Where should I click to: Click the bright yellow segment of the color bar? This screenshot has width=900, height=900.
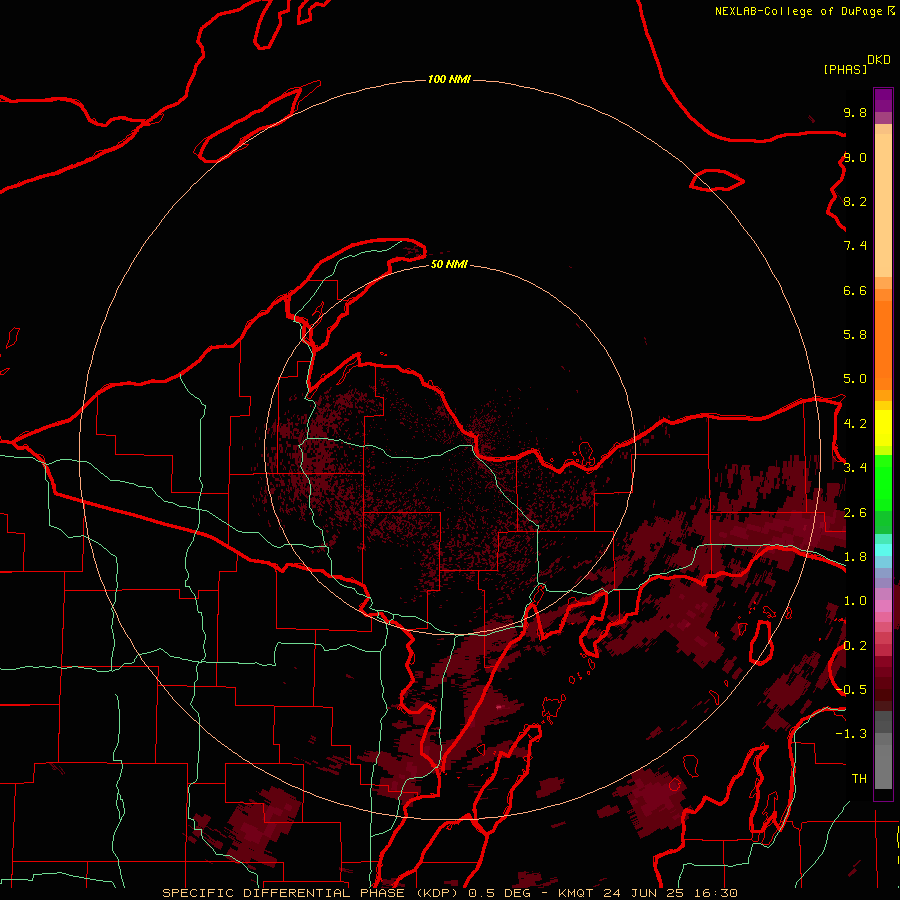pos(883,428)
